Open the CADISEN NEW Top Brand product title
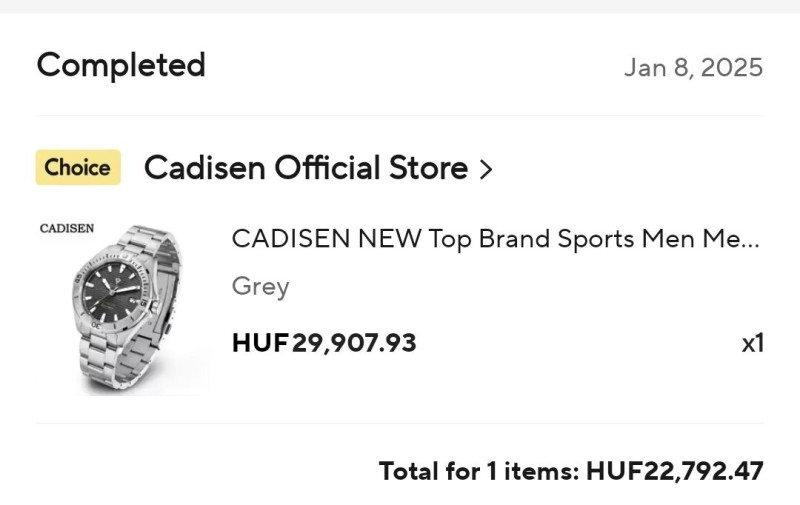The height and width of the screenshot is (505, 800). (x=495, y=239)
